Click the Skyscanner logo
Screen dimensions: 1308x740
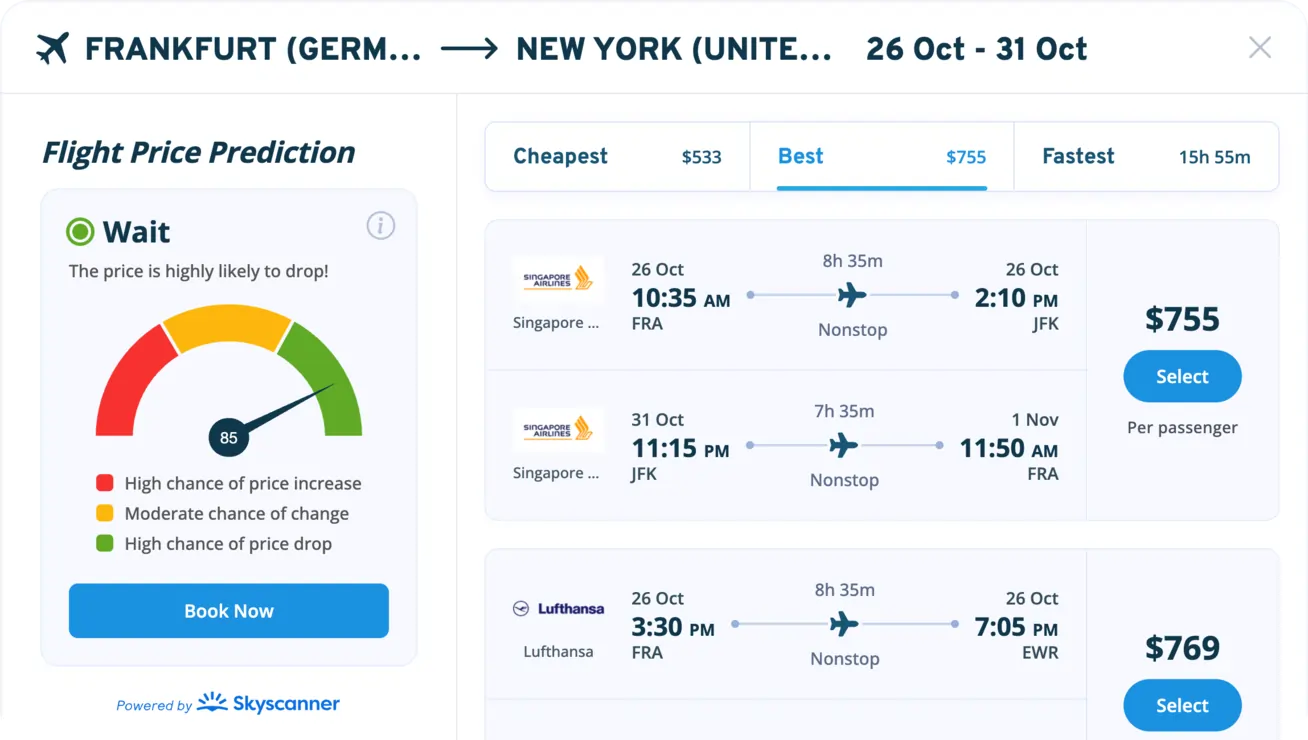[x=268, y=704]
